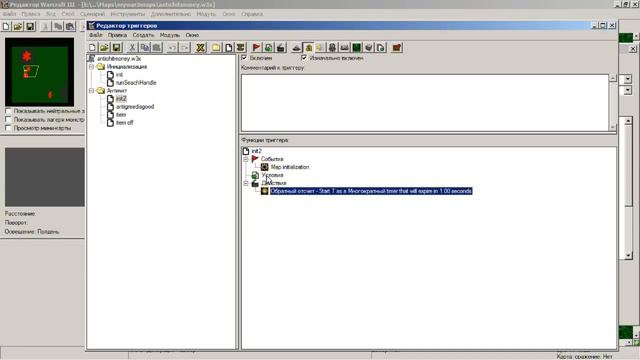Select the "Map initialization" event

tap(290, 167)
